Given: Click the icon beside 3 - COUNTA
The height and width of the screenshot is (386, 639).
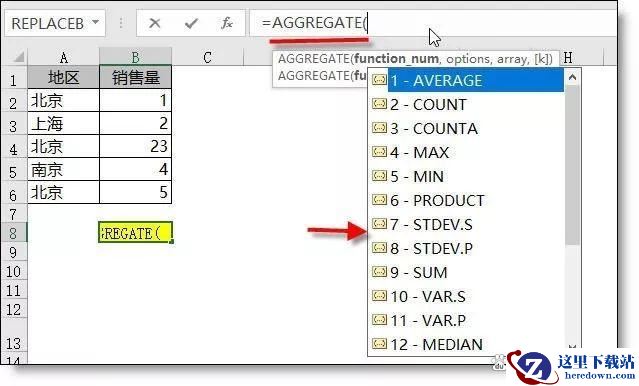Looking at the screenshot, I should pyautogui.click(x=379, y=128).
